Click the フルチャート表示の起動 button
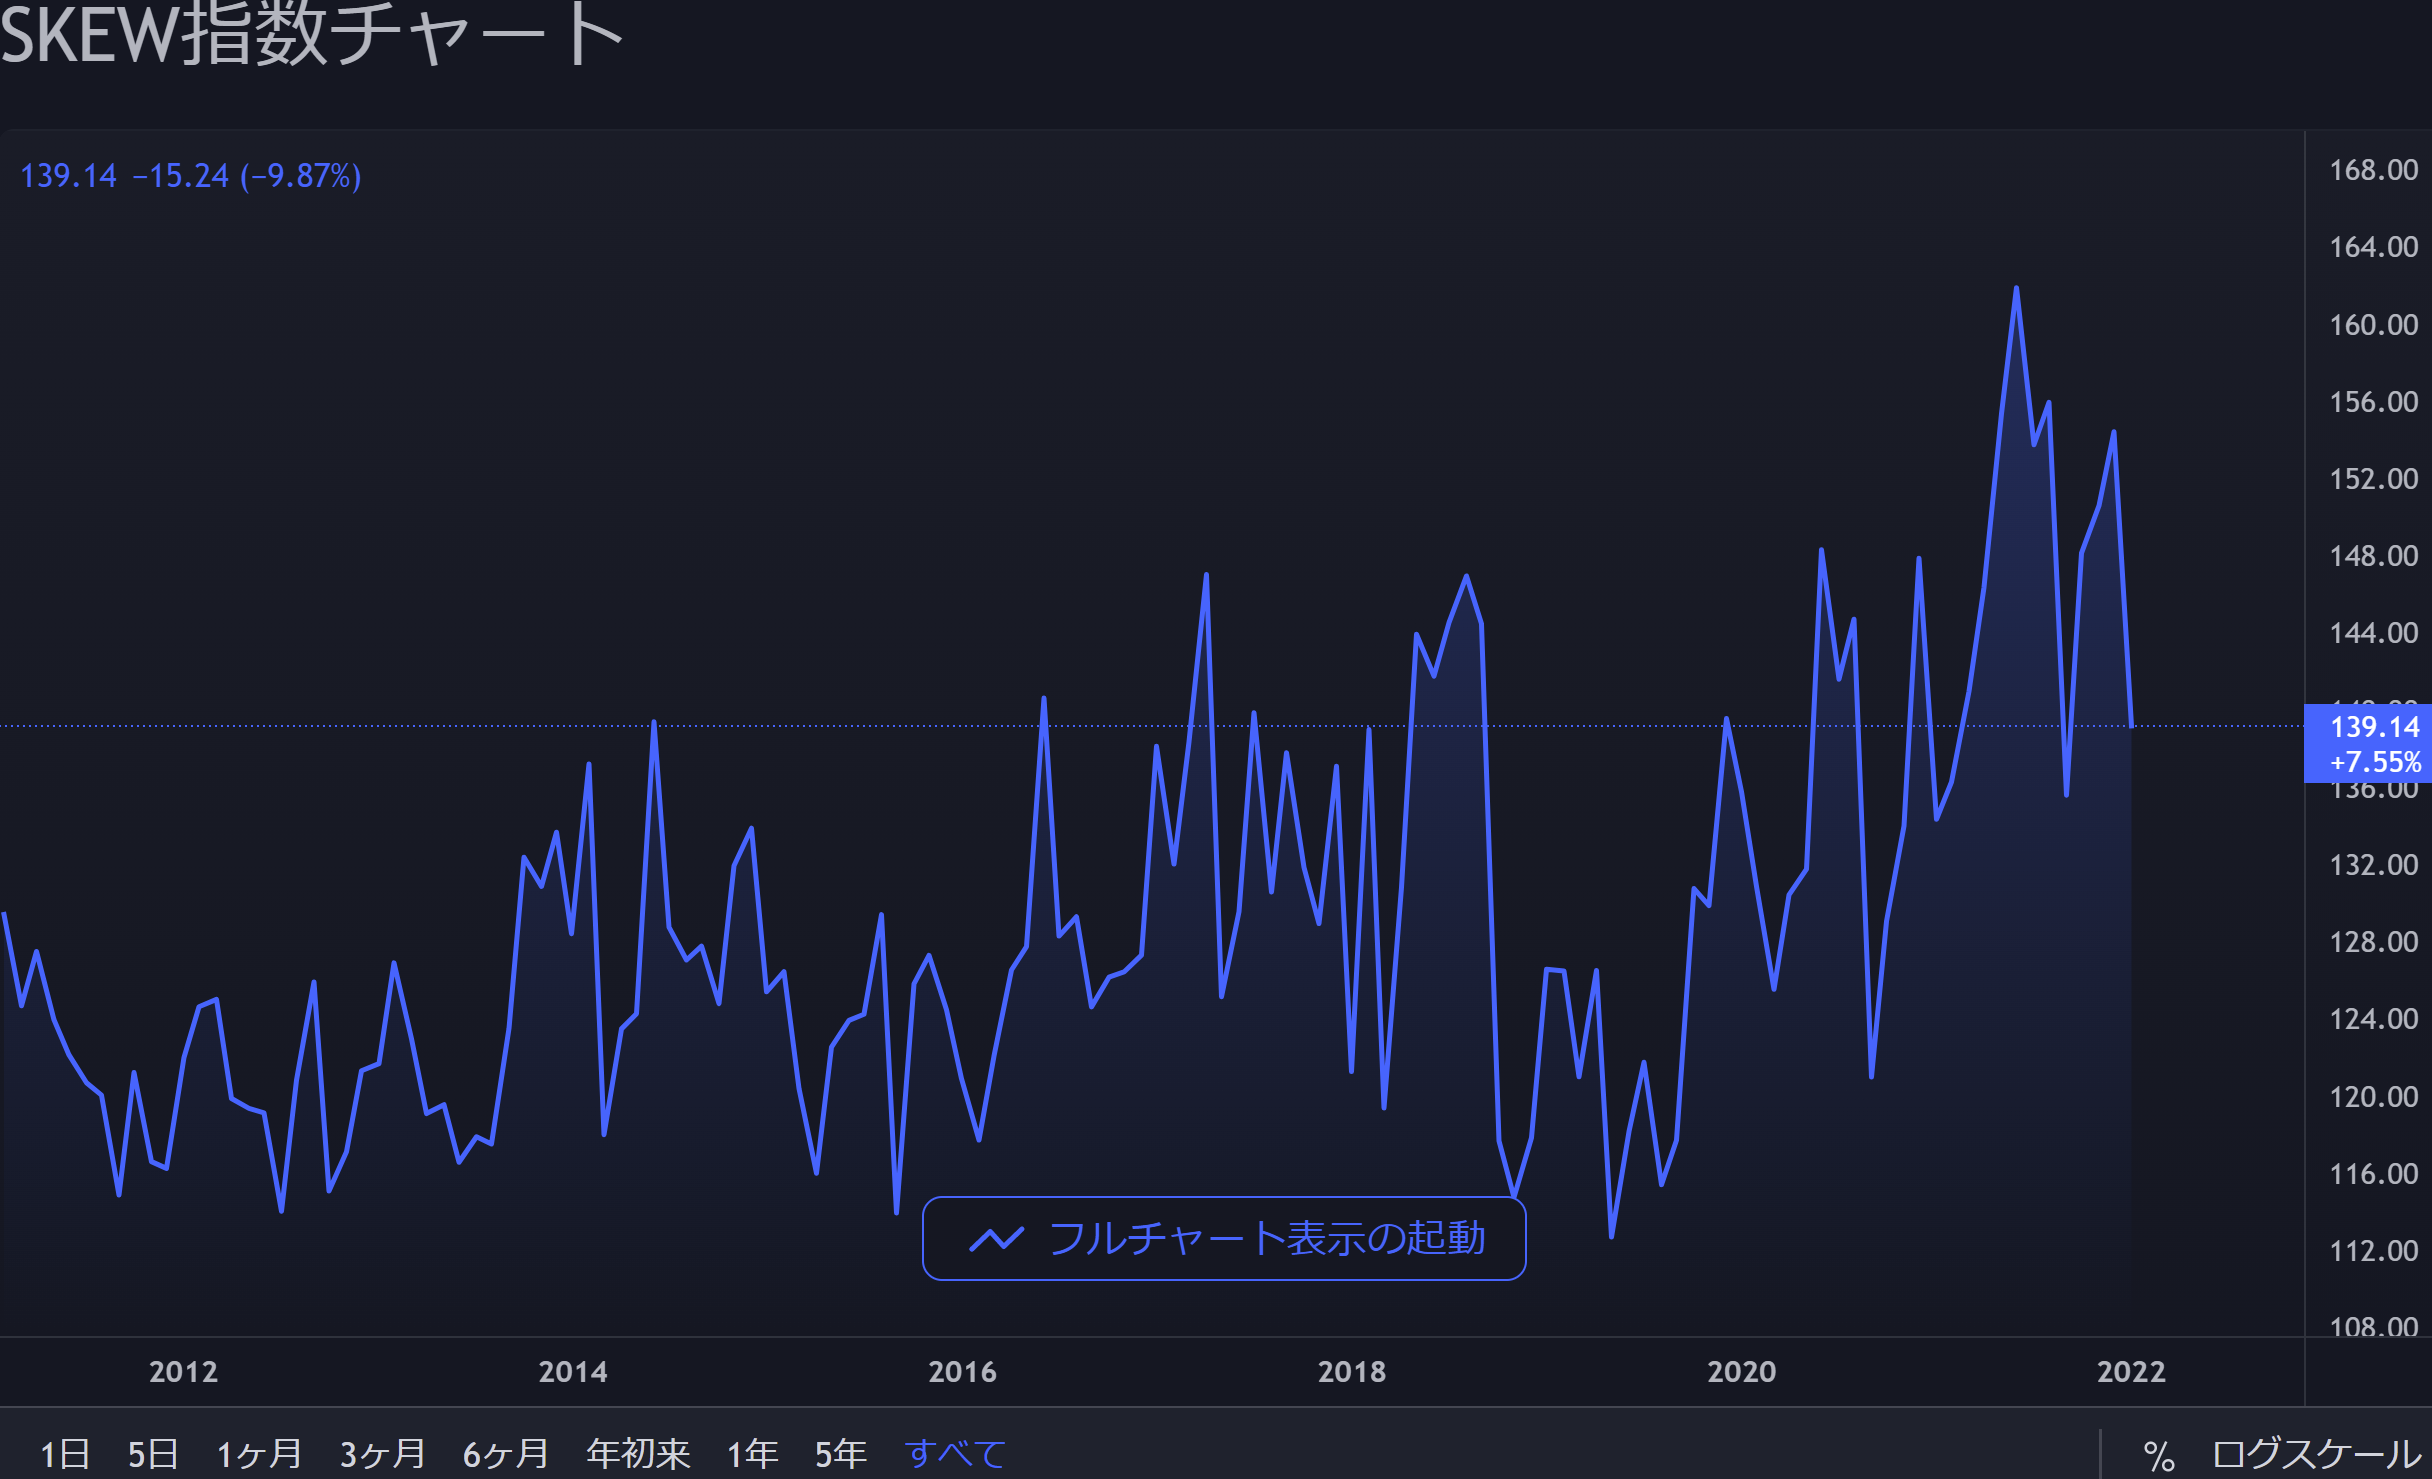Viewport: 2432px width, 1479px height. pos(1223,1238)
